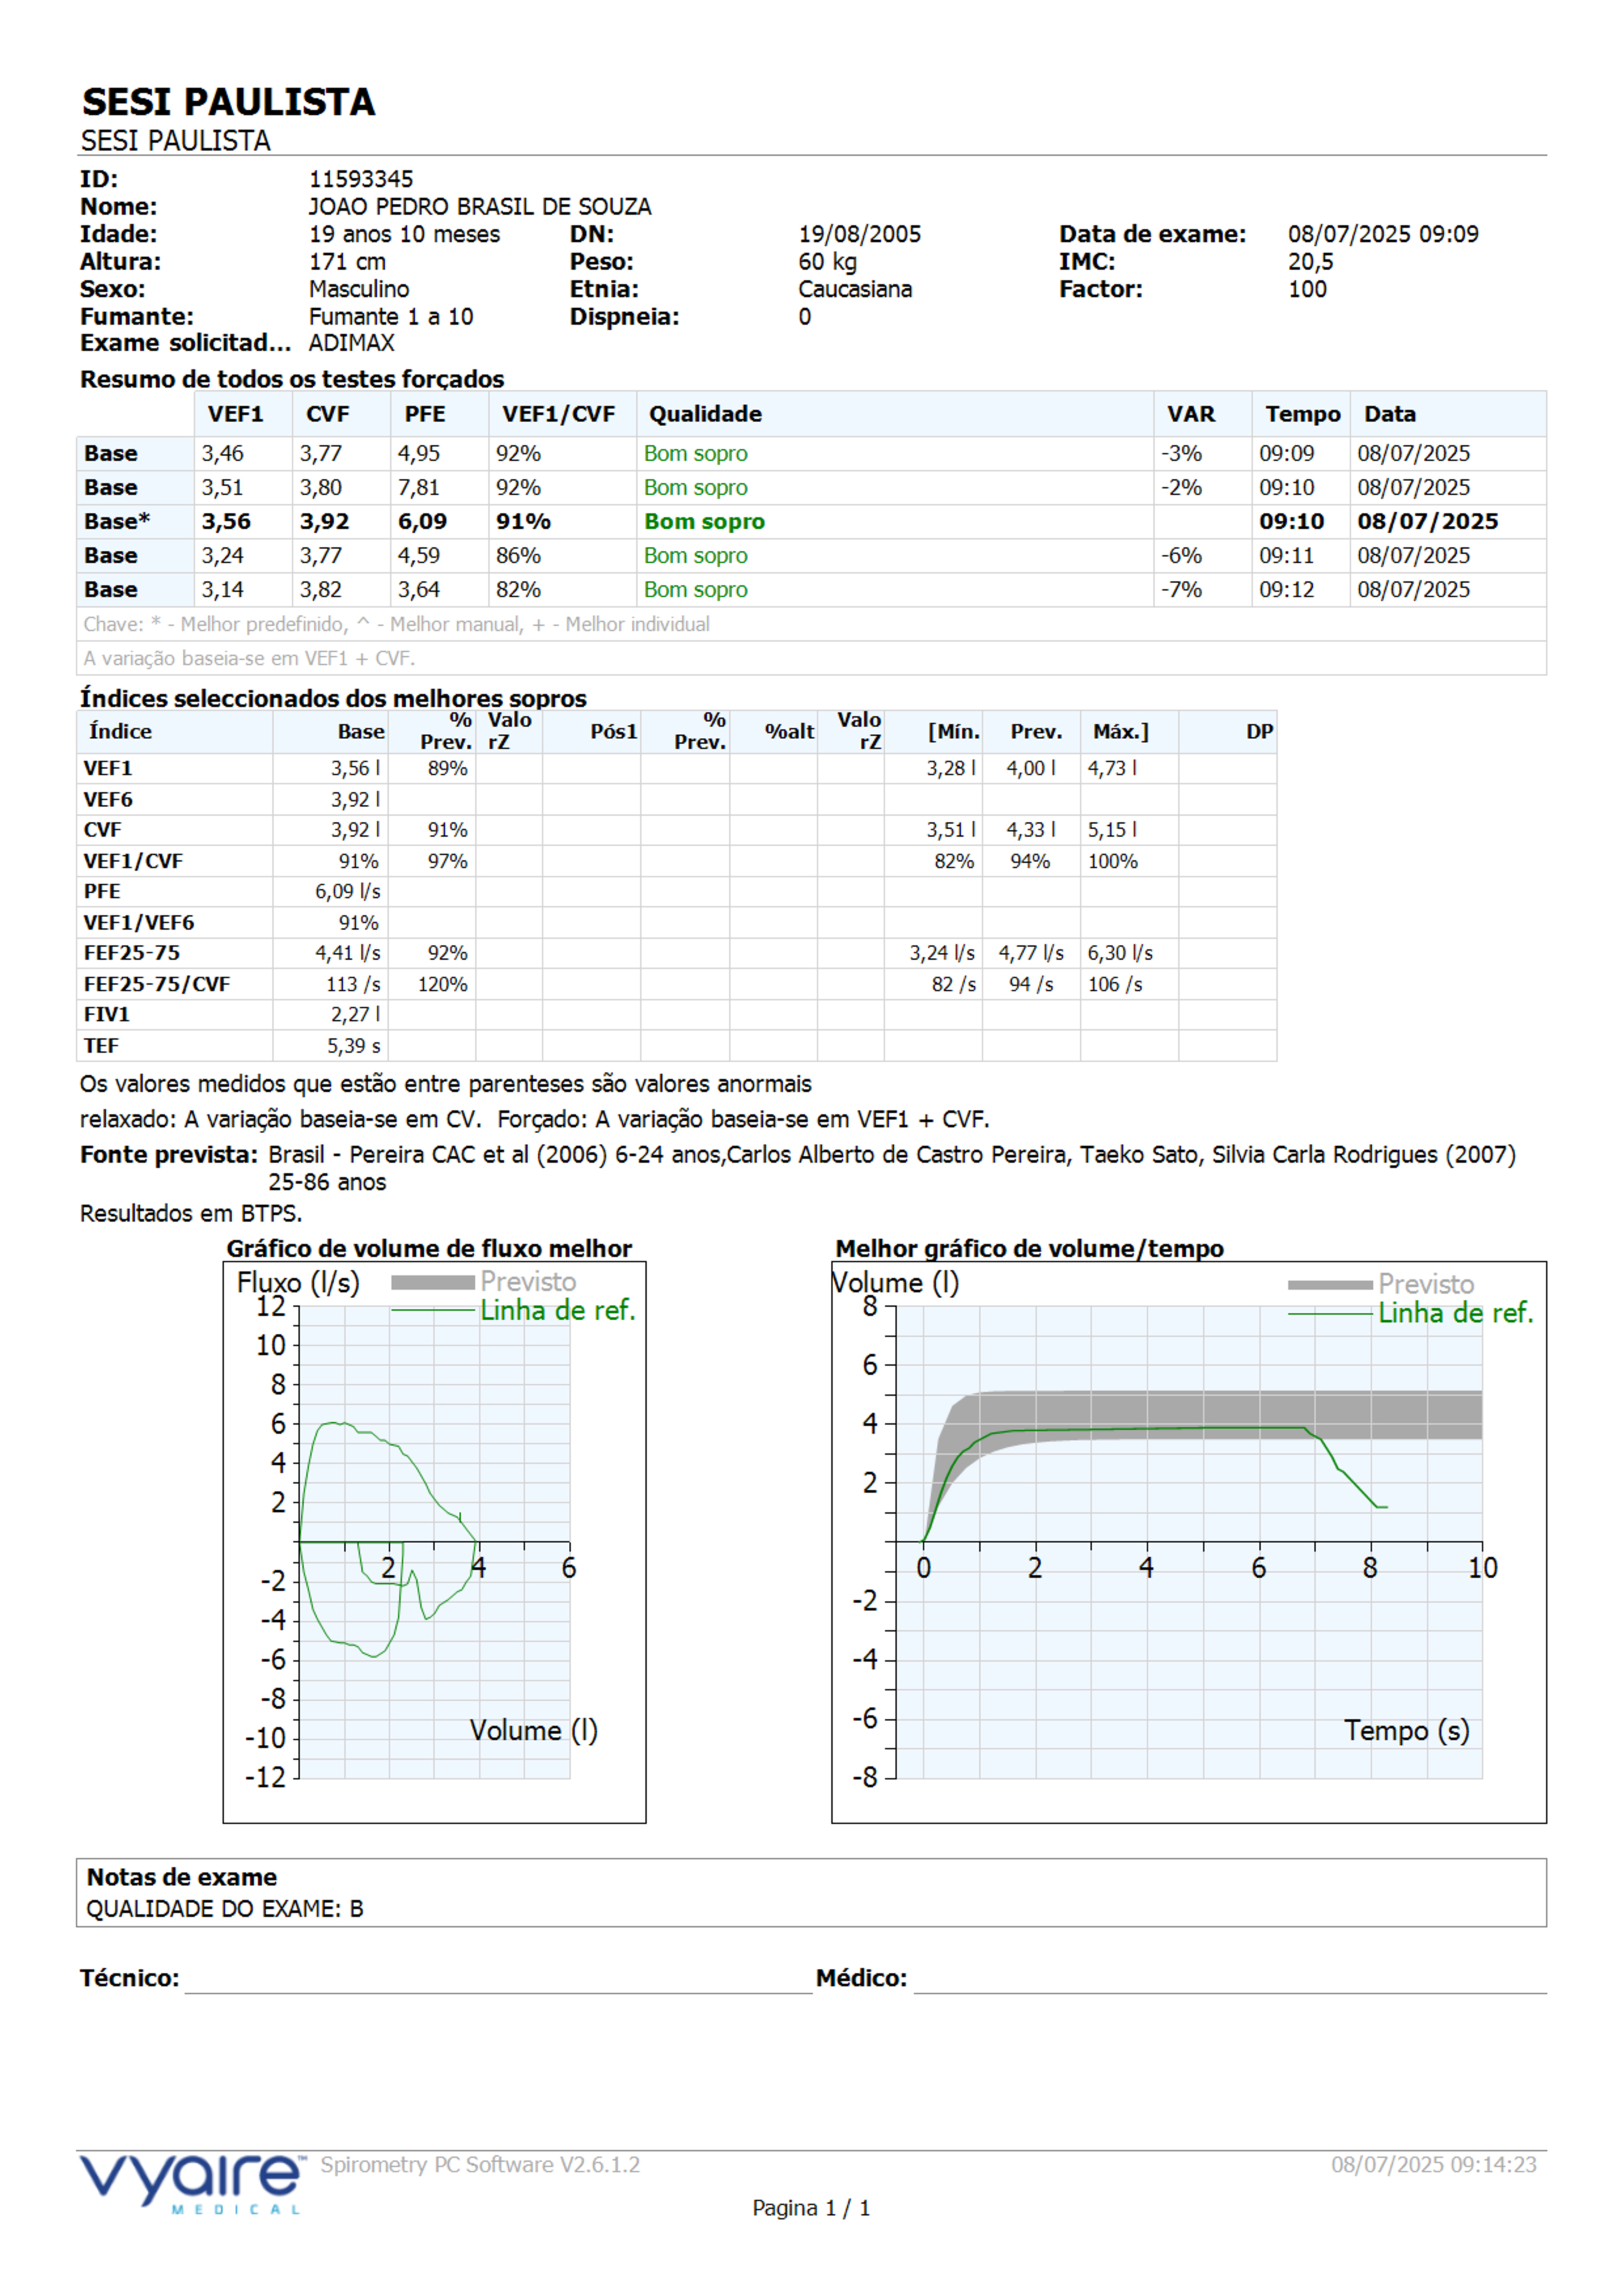Click the Spirometry PC Software V2.6.1.2 text
The height and width of the screenshot is (2296, 1624).
coord(480,2165)
